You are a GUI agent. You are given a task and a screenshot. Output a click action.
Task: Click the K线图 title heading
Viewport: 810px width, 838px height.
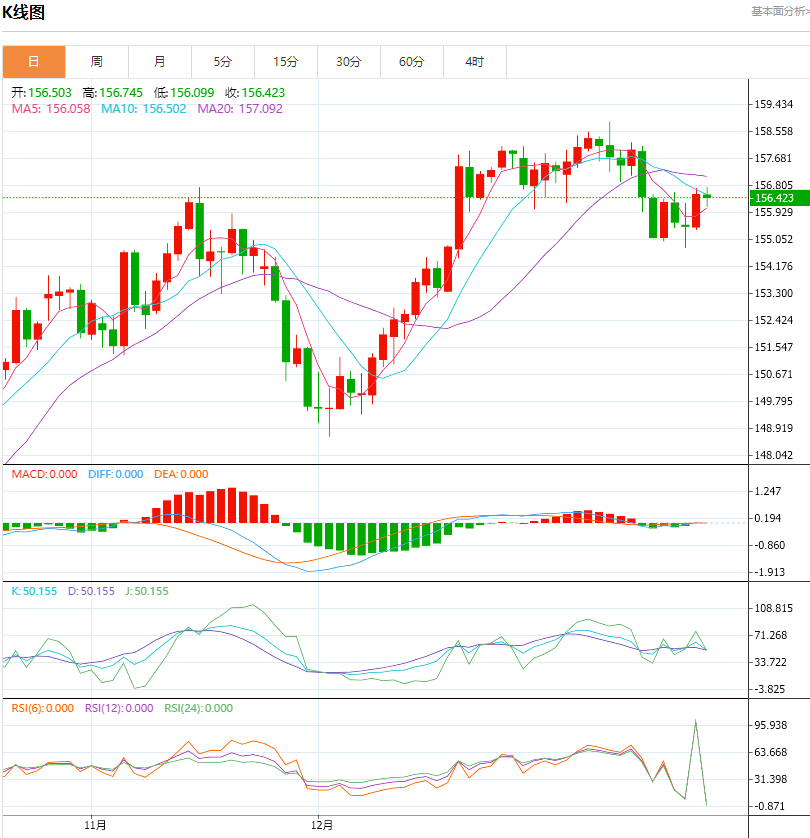coord(24,14)
